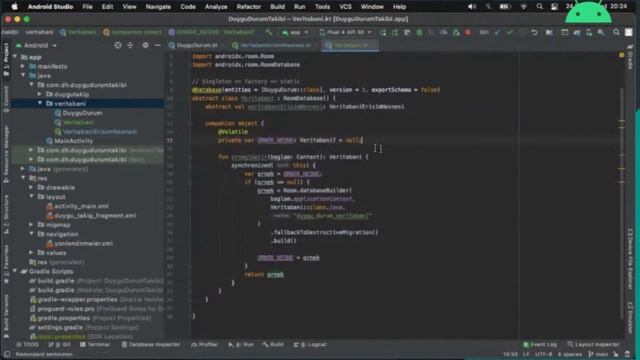Image resolution: width=640 pixels, height=360 pixels.
Task: Expand the values folder
Action: pos(31,253)
